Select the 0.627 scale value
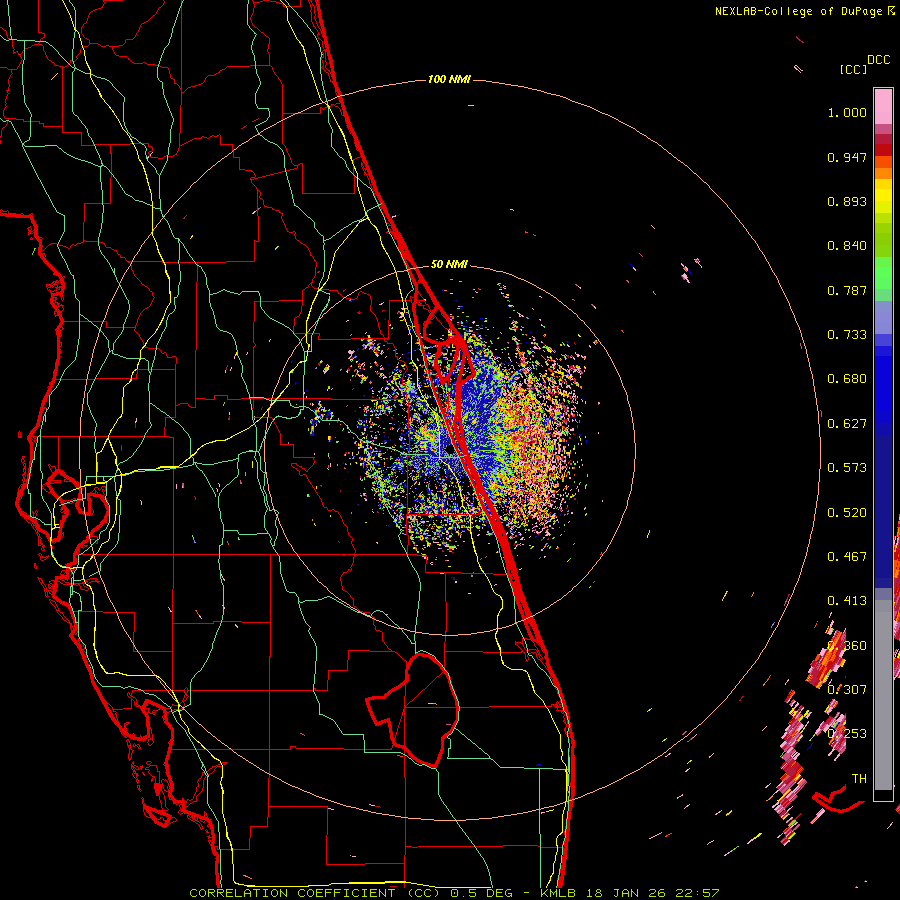The height and width of the screenshot is (900, 900). (x=847, y=424)
